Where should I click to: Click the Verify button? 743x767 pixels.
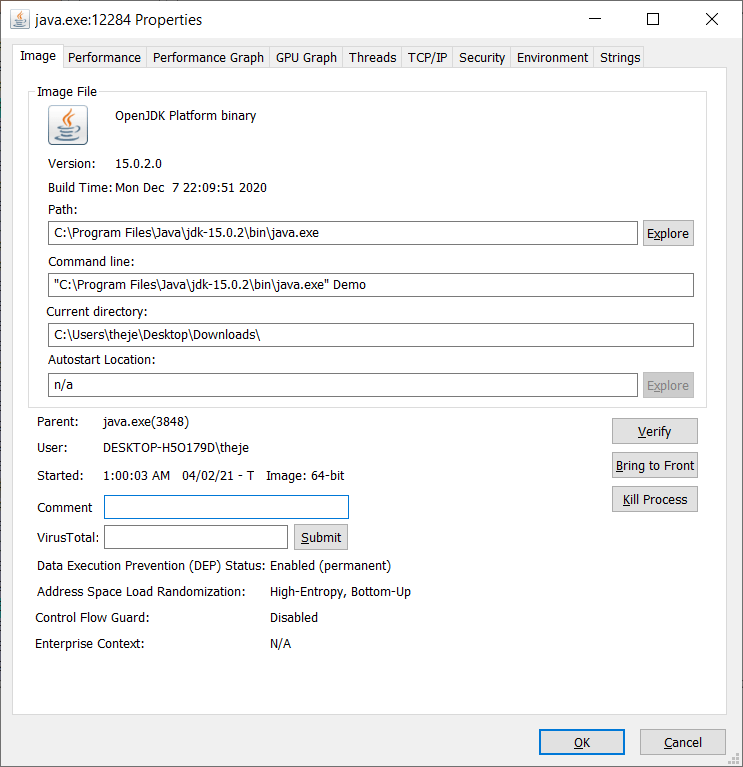(x=654, y=431)
